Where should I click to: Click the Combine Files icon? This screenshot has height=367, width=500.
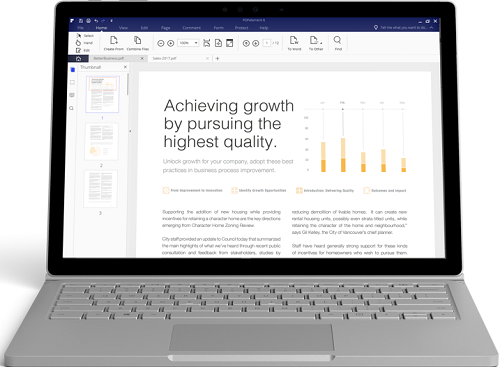tap(138, 43)
